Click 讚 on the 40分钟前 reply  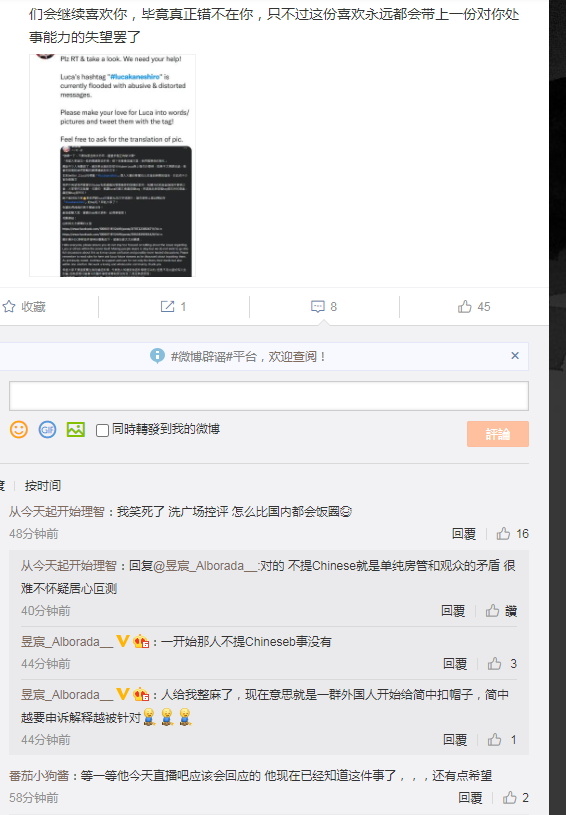[502, 611]
